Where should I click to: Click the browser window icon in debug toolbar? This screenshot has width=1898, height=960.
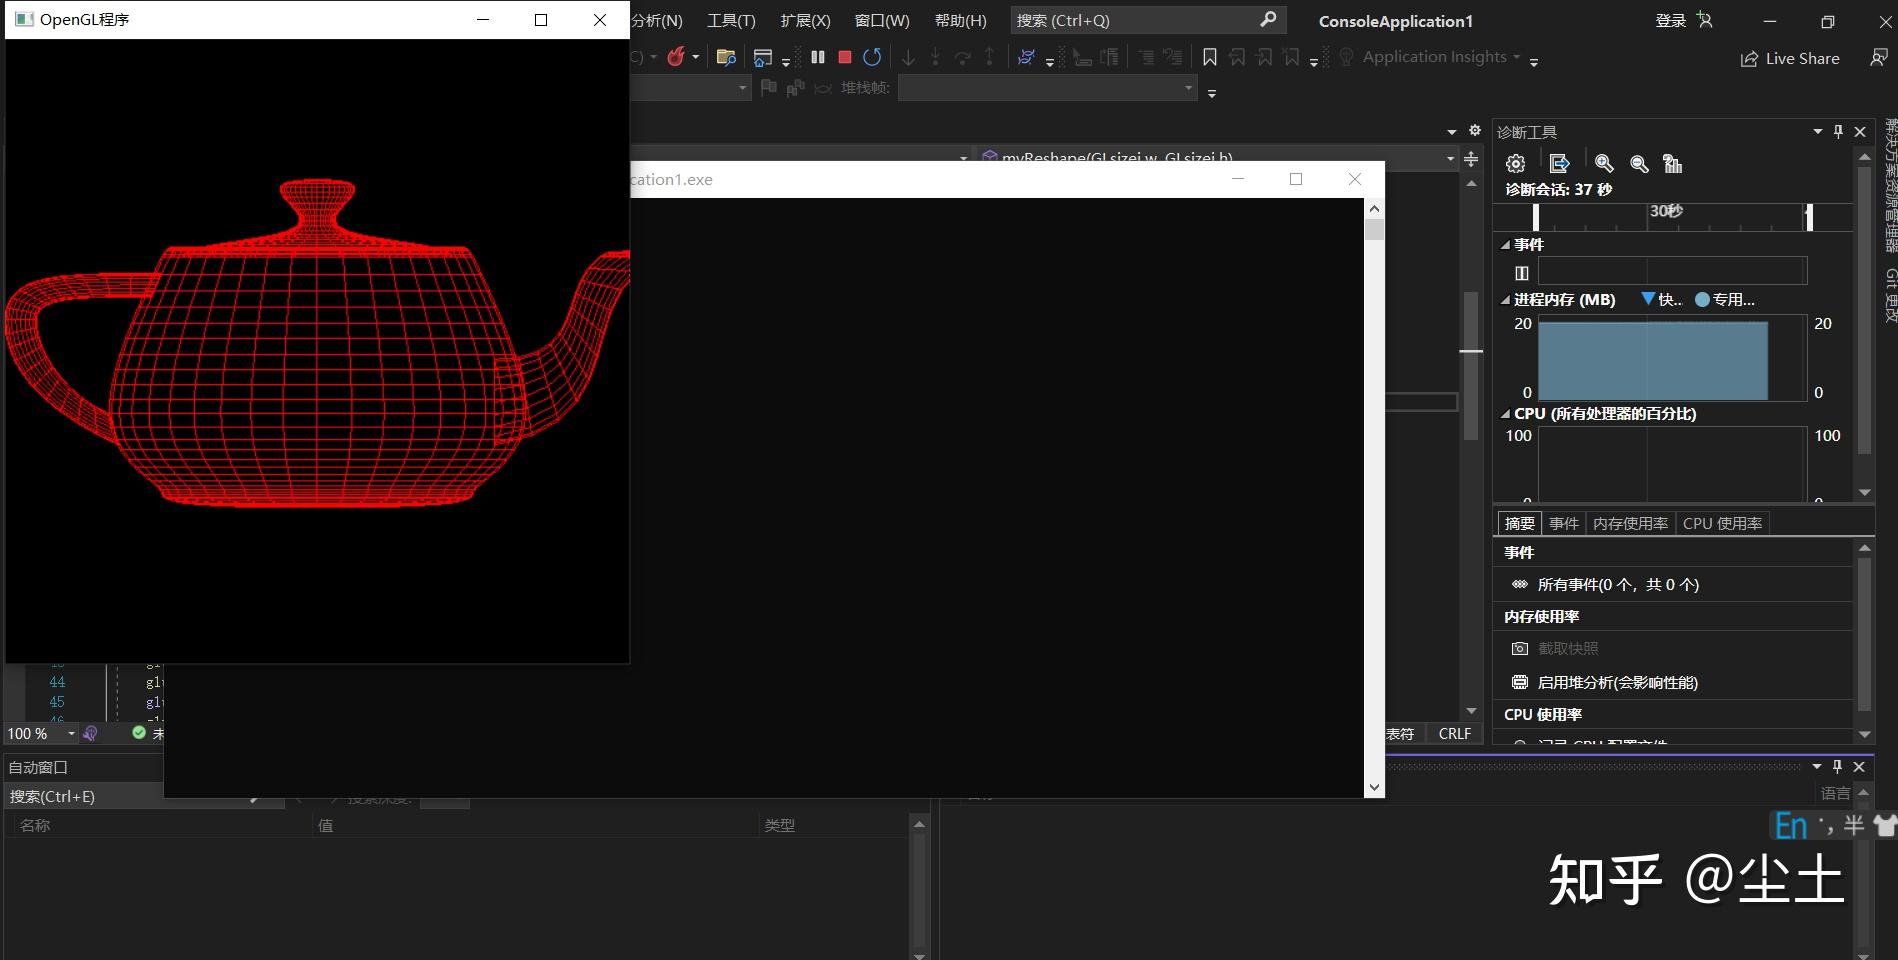(x=763, y=57)
